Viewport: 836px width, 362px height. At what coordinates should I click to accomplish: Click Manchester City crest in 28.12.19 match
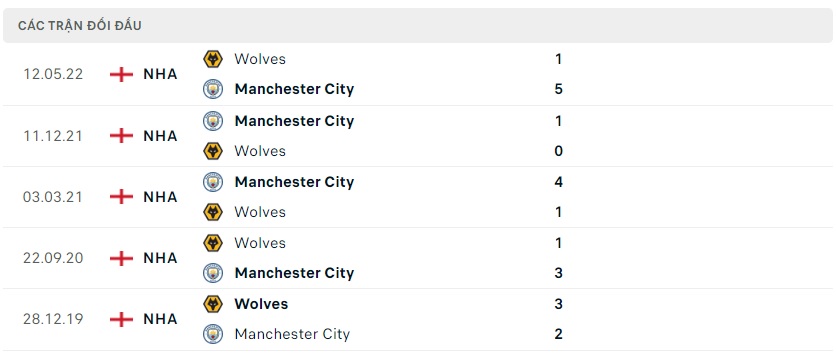(213, 334)
